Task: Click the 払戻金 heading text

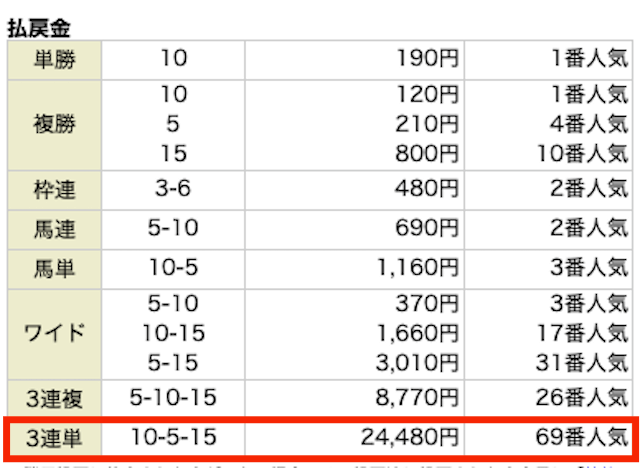Action: pyautogui.click(x=39, y=28)
